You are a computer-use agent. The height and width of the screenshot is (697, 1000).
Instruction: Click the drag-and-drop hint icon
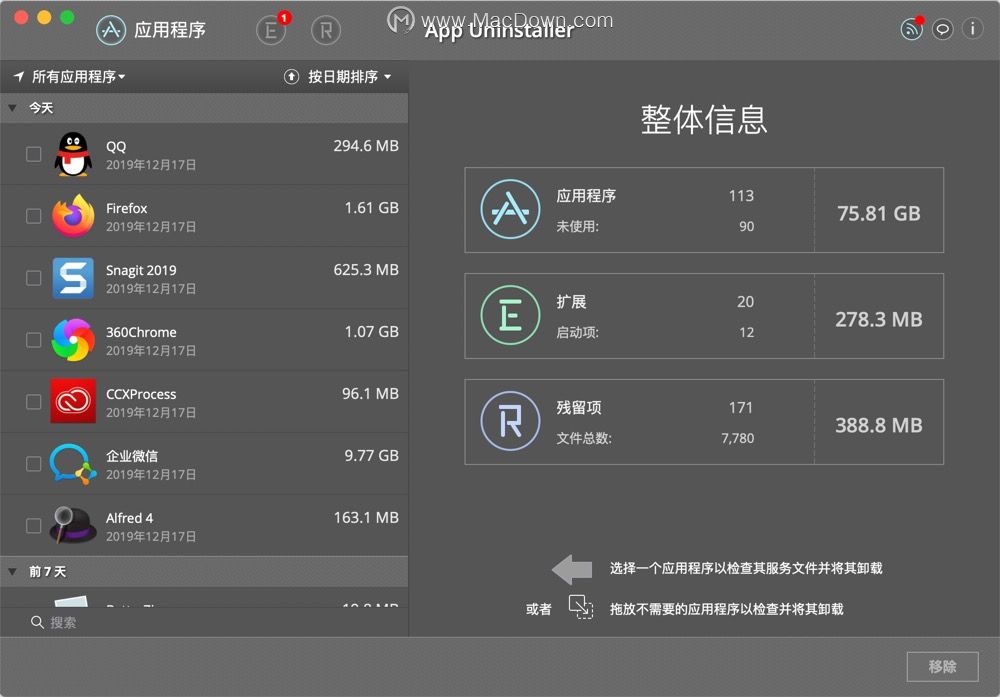580,606
